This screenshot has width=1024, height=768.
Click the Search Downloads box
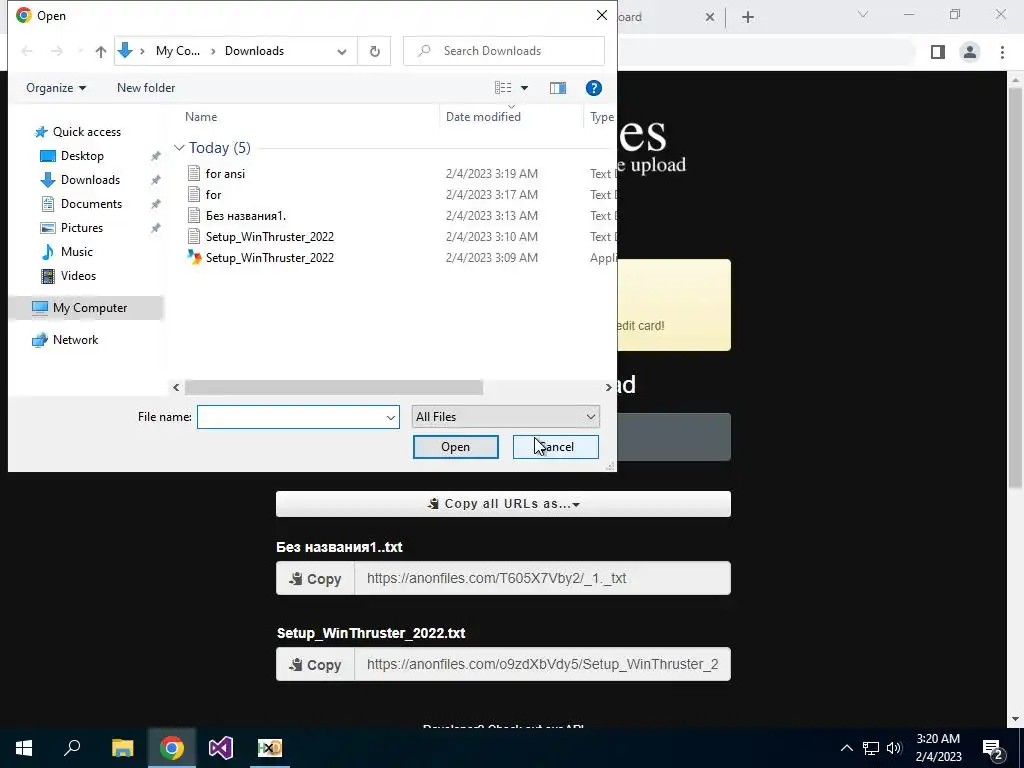coord(504,51)
